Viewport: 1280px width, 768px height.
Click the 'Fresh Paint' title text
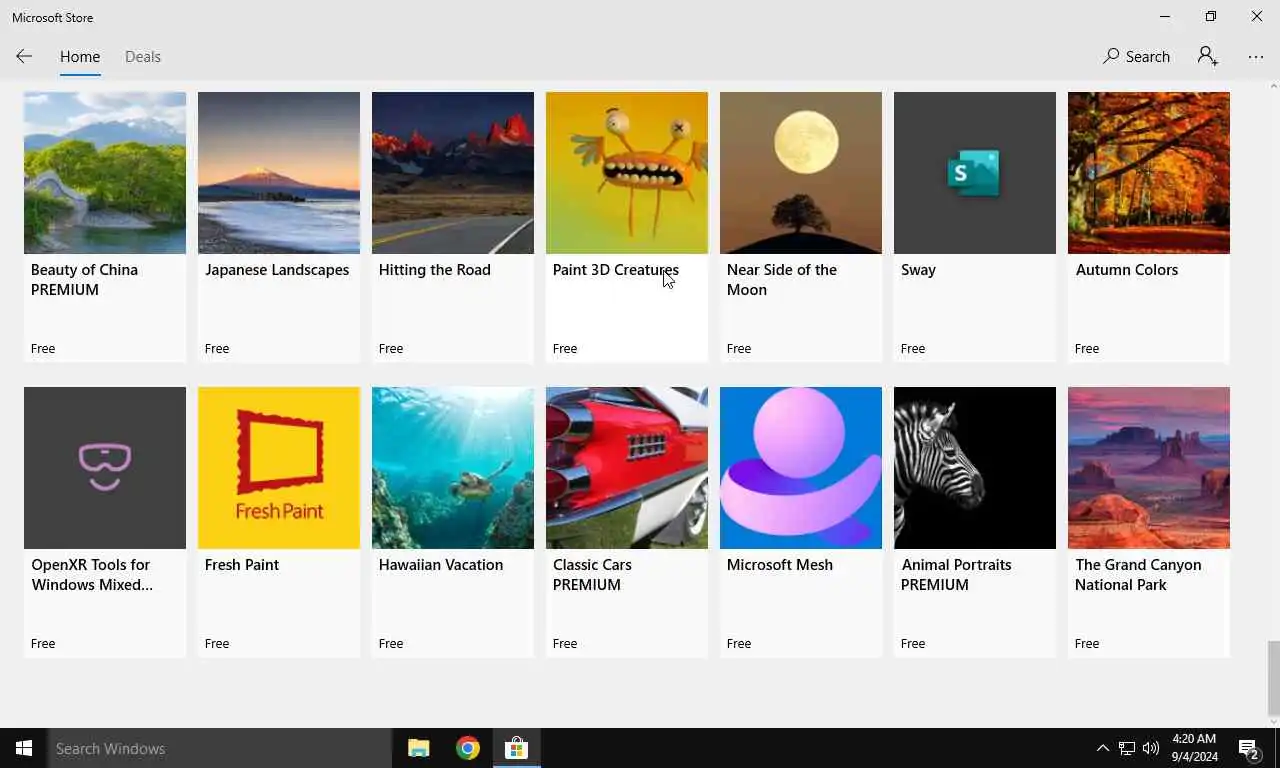242,565
